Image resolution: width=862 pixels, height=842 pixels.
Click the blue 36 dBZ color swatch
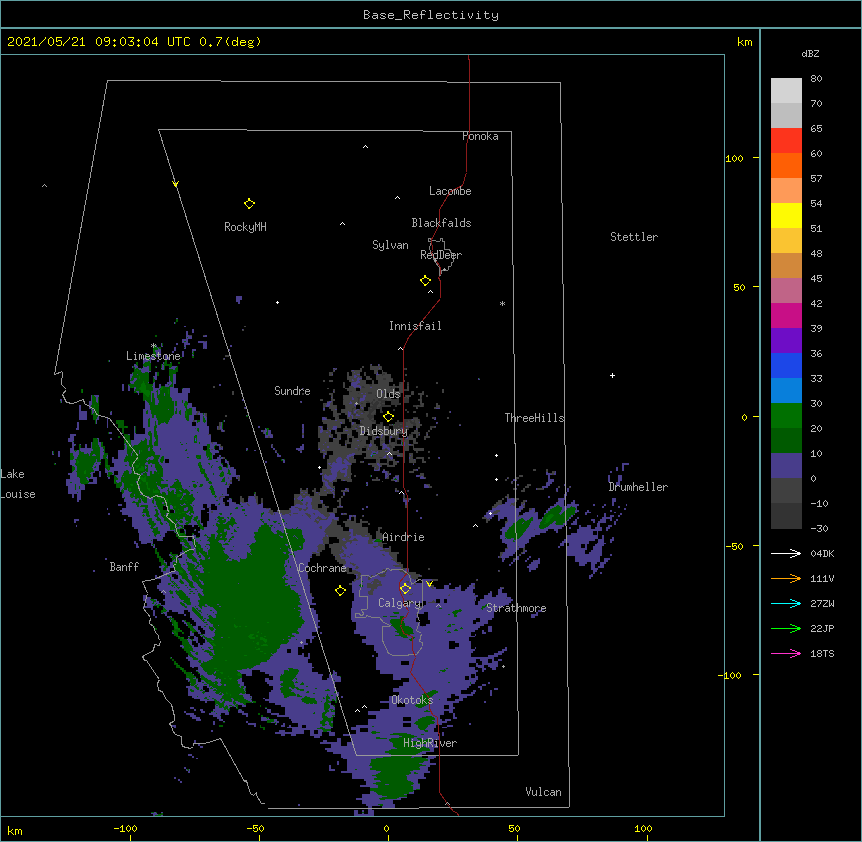pyautogui.click(x=786, y=365)
